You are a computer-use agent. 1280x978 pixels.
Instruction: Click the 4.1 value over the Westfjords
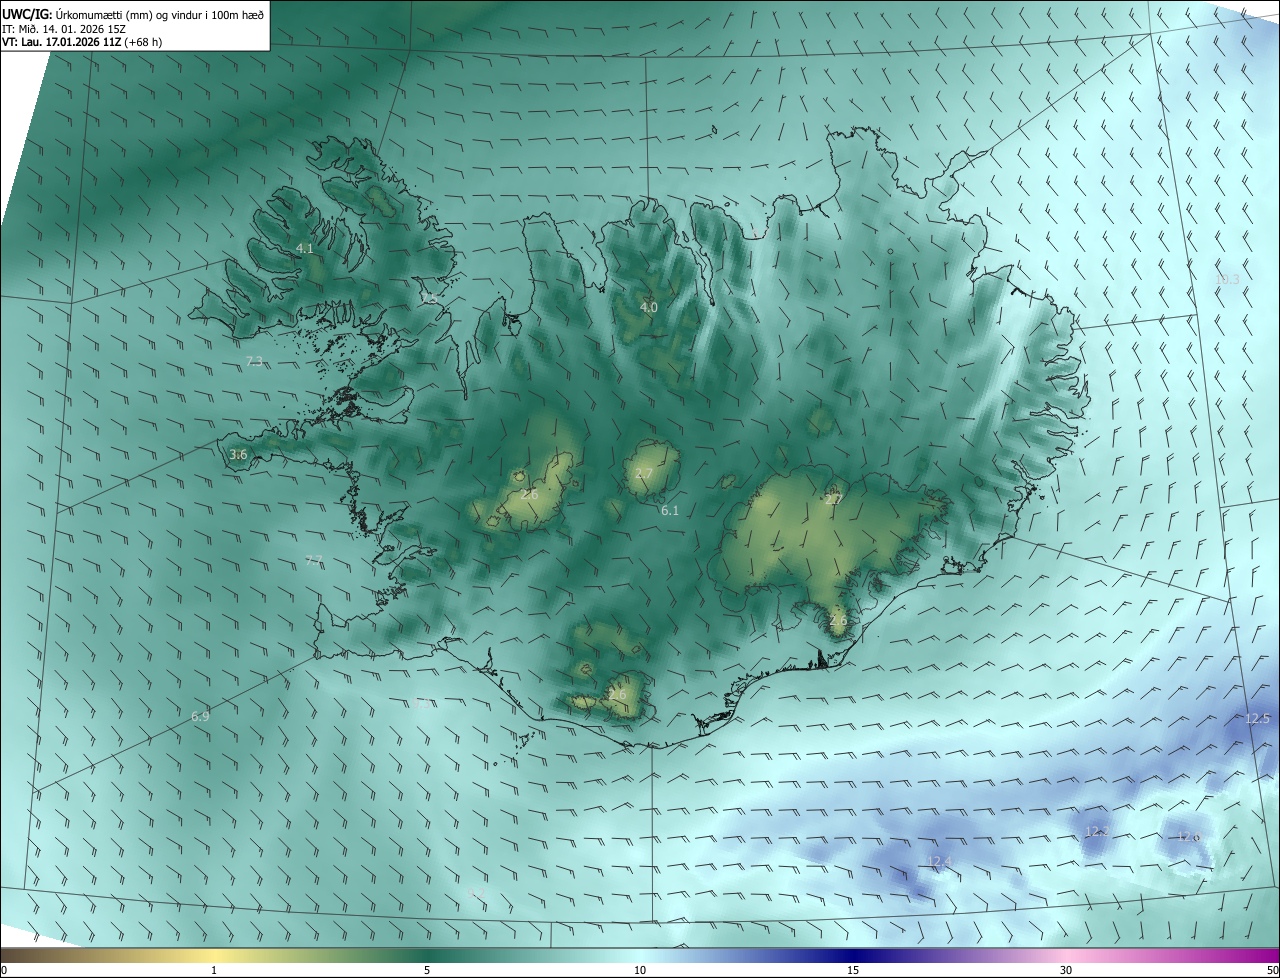305,248
